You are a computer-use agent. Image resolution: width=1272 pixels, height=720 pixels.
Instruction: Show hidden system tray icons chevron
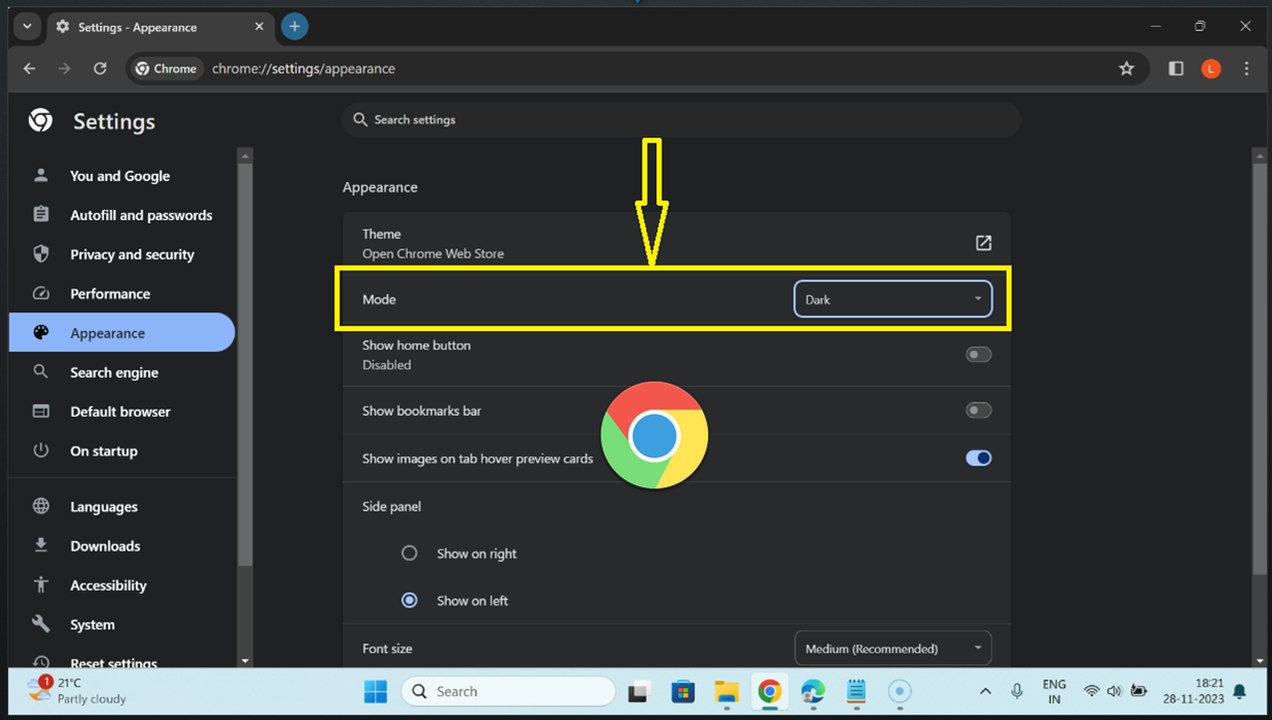985,691
